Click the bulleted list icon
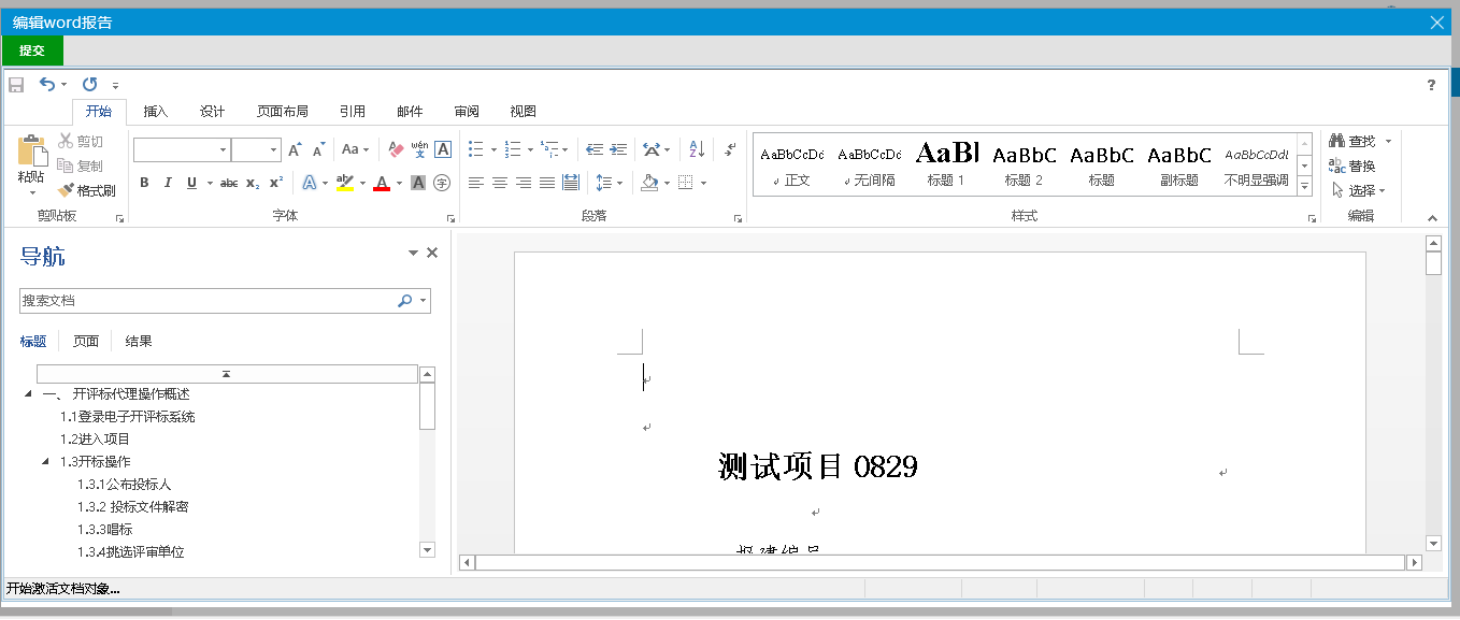The width and height of the screenshot is (1460, 620). click(476, 150)
